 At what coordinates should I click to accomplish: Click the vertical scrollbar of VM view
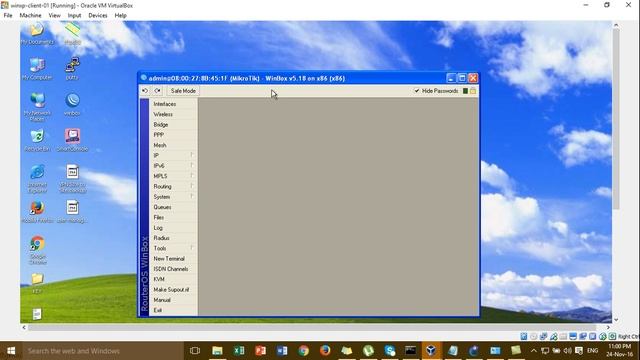[x=616, y=118]
